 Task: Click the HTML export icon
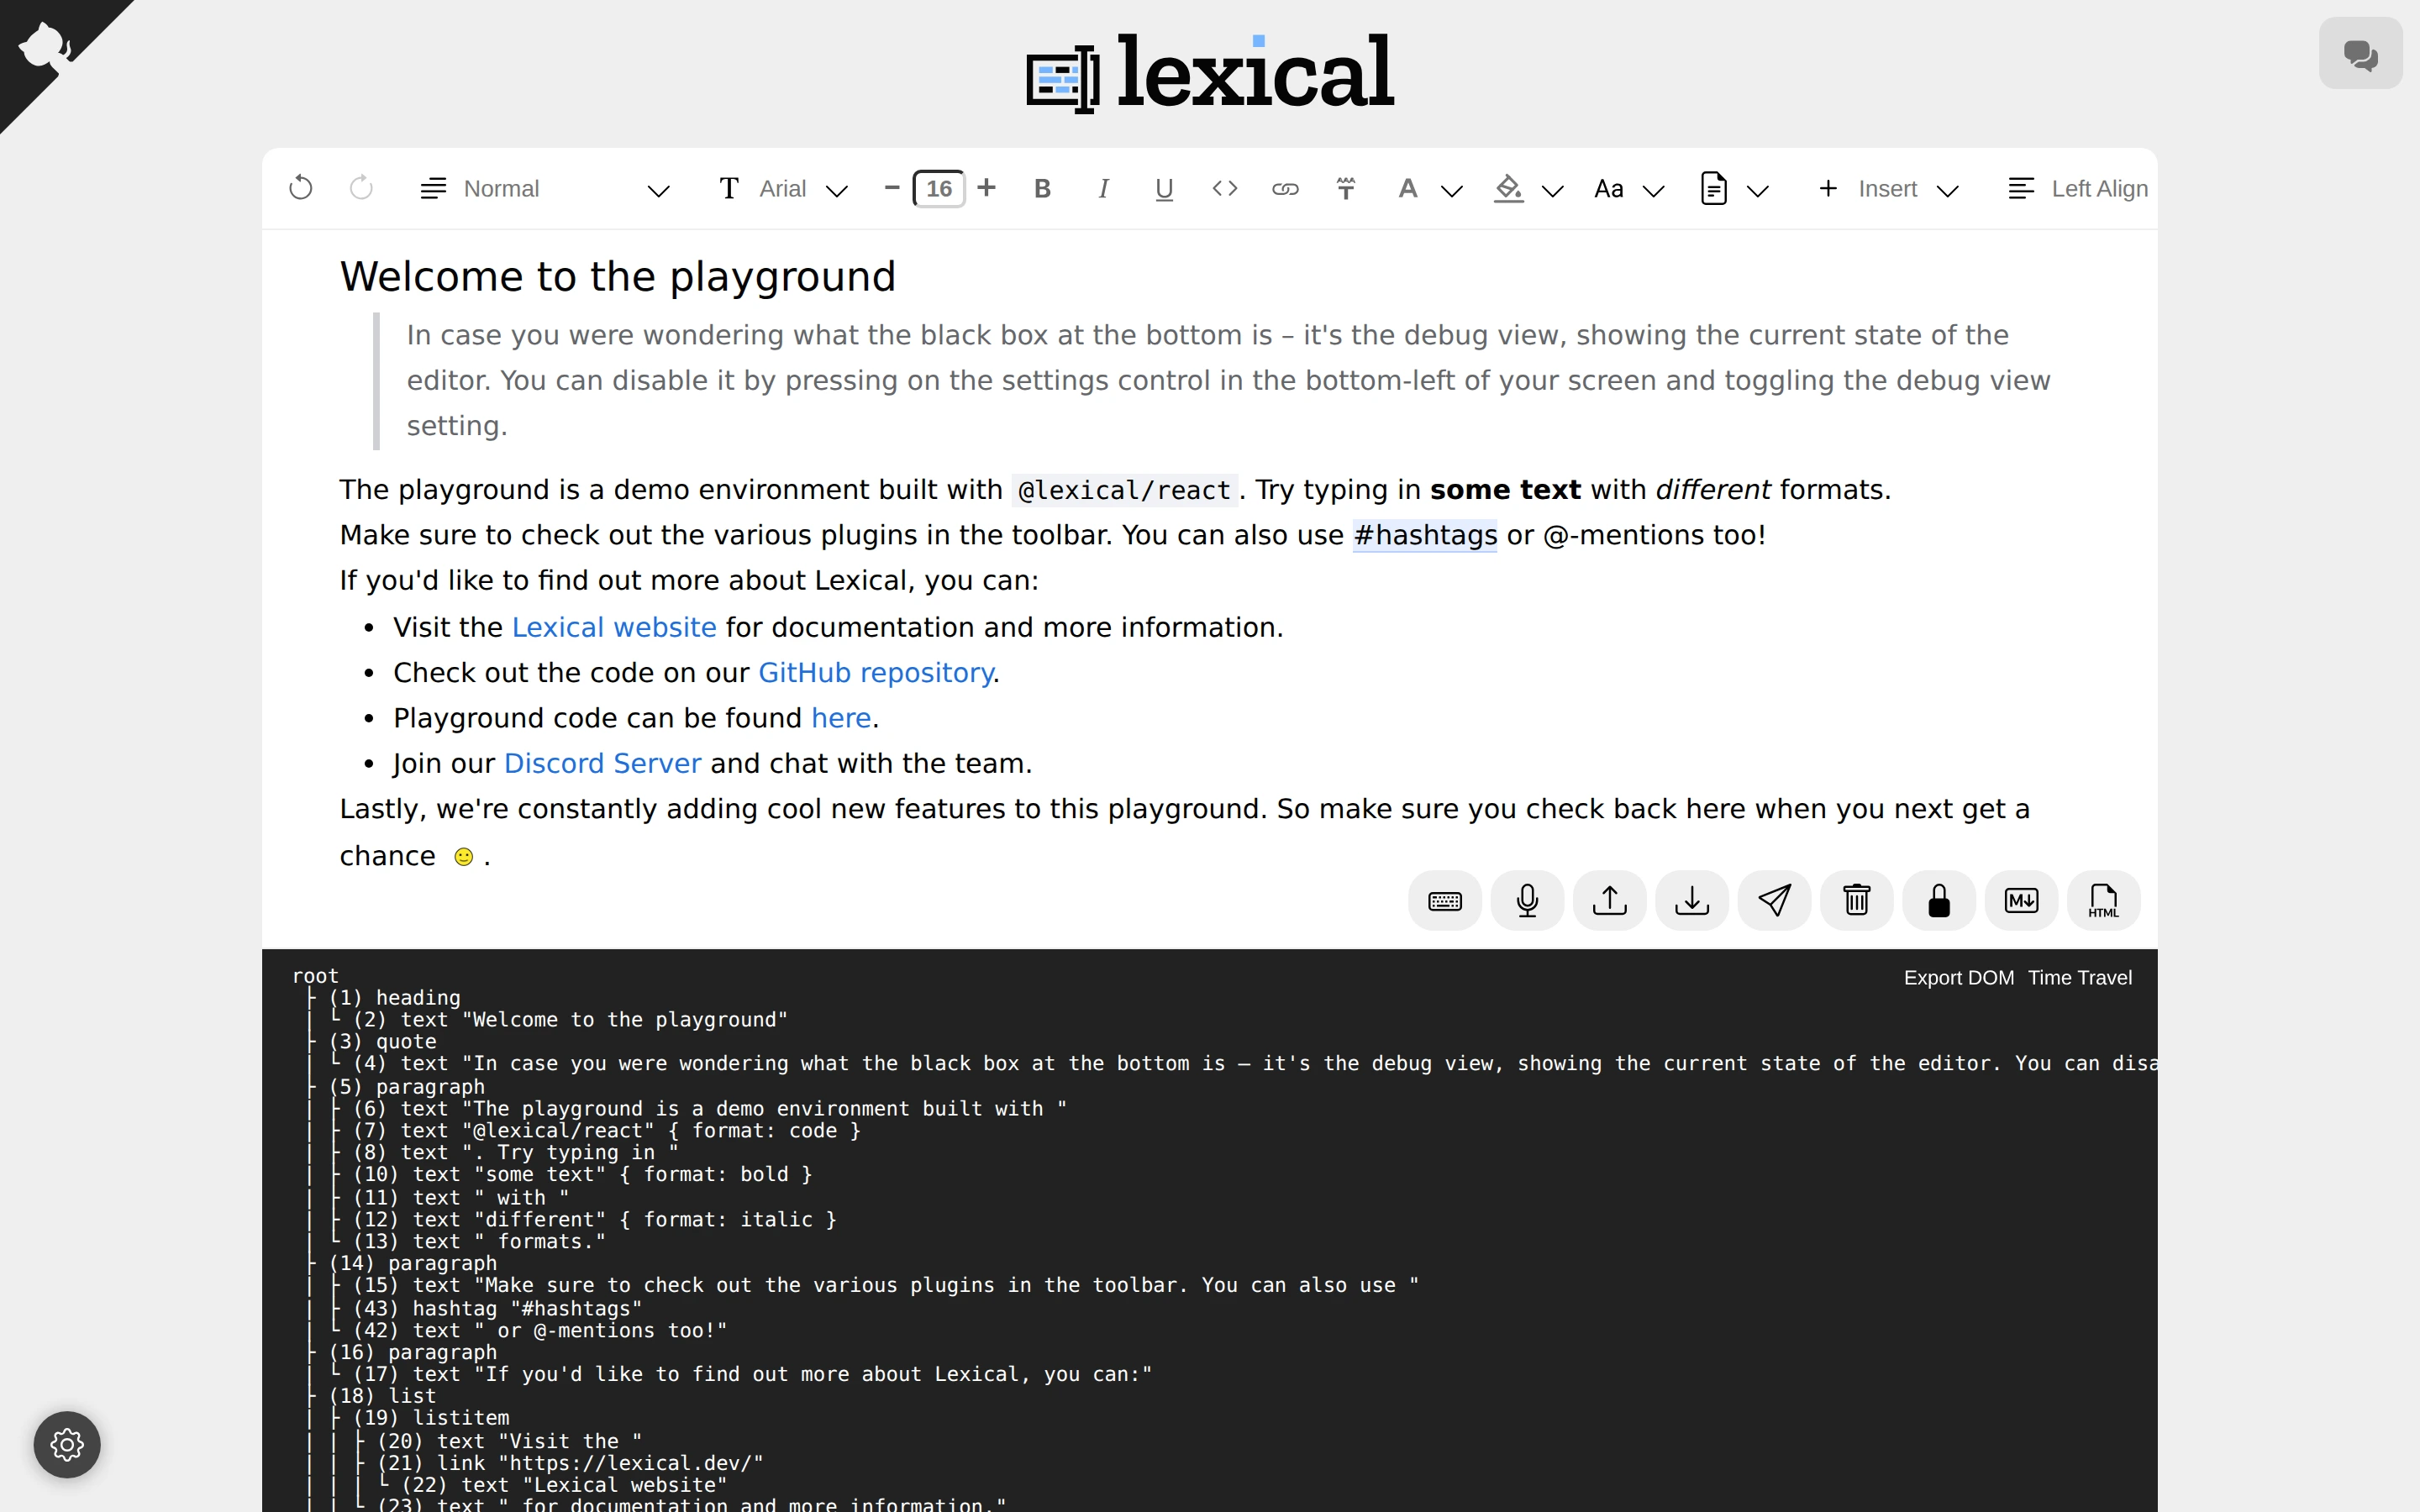2104,901
